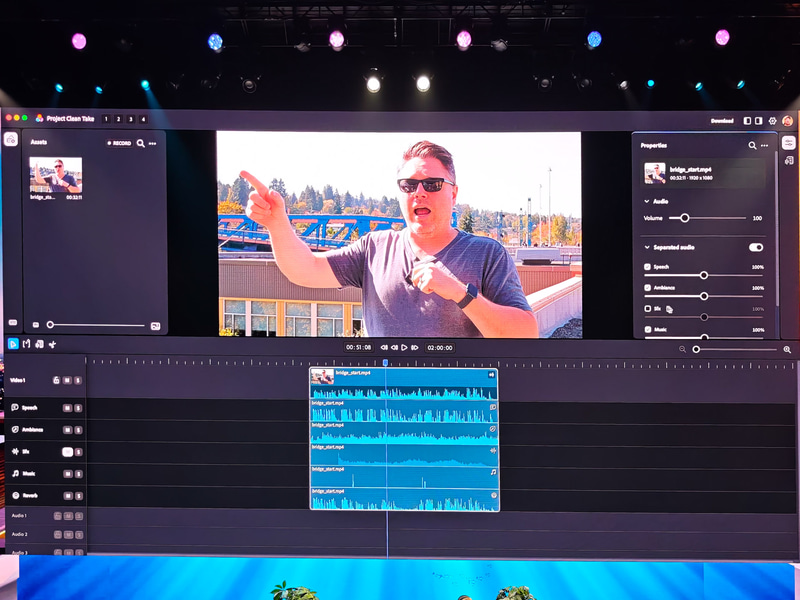Jump to the clip start
The image size is (800, 600).
click(x=384, y=348)
